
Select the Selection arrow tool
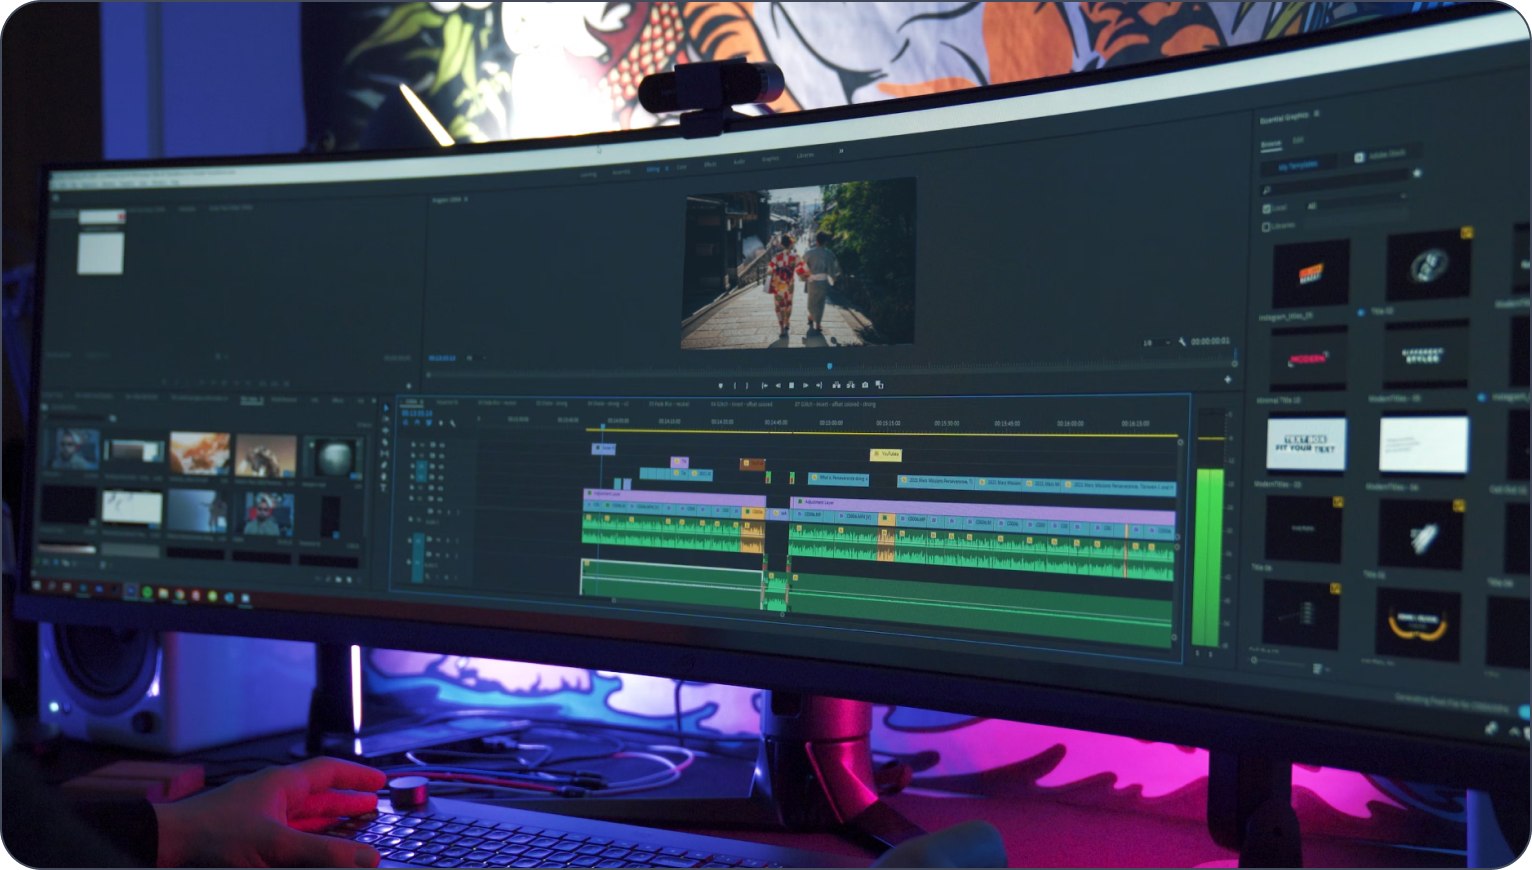pos(386,407)
